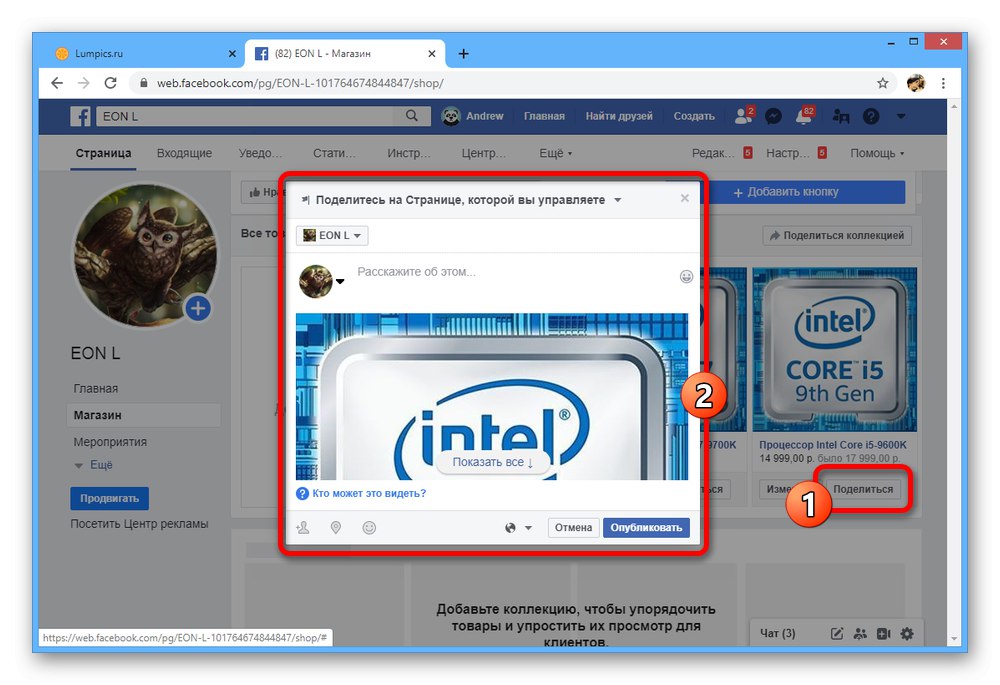Open Главная in left sidebar

click(96, 388)
